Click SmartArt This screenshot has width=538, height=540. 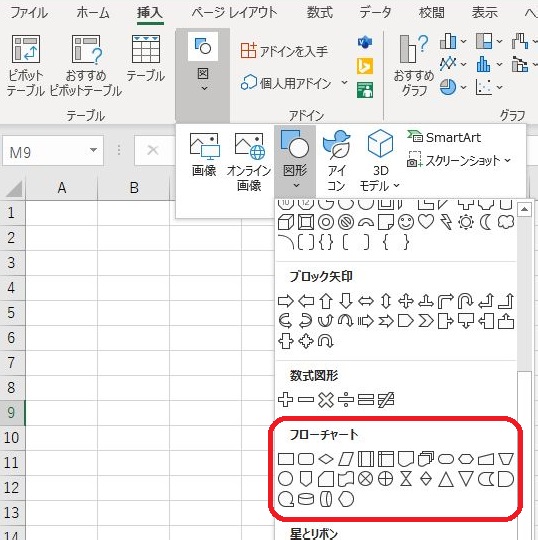(x=444, y=137)
